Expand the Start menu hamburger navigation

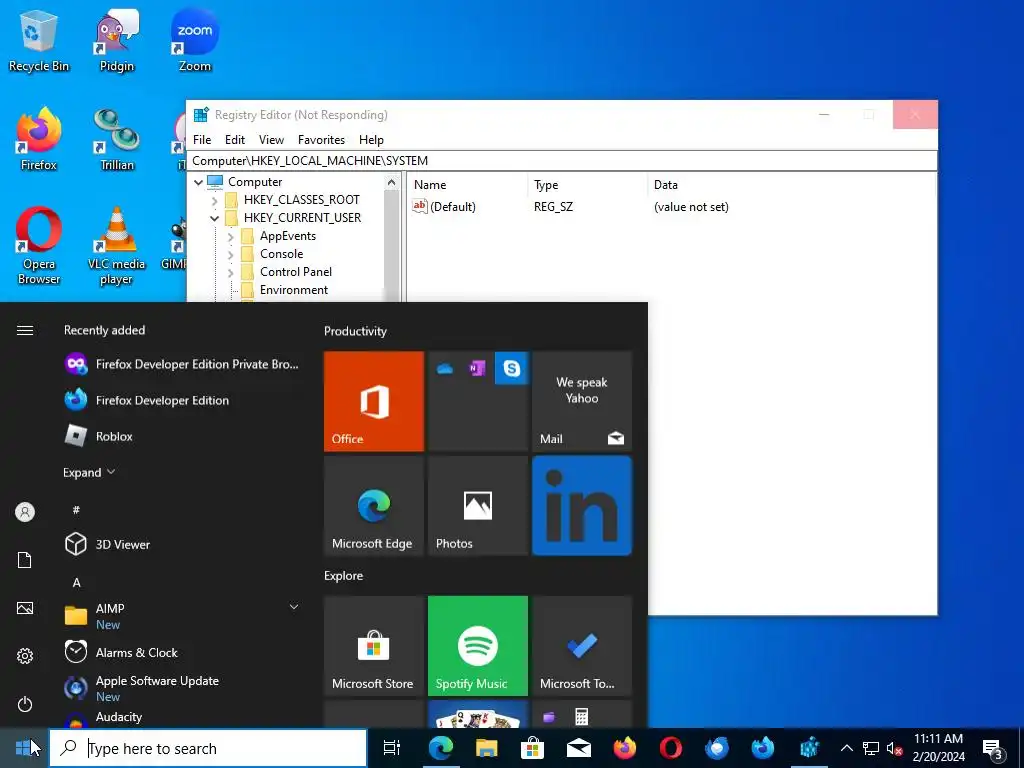[x=25, y=330]
